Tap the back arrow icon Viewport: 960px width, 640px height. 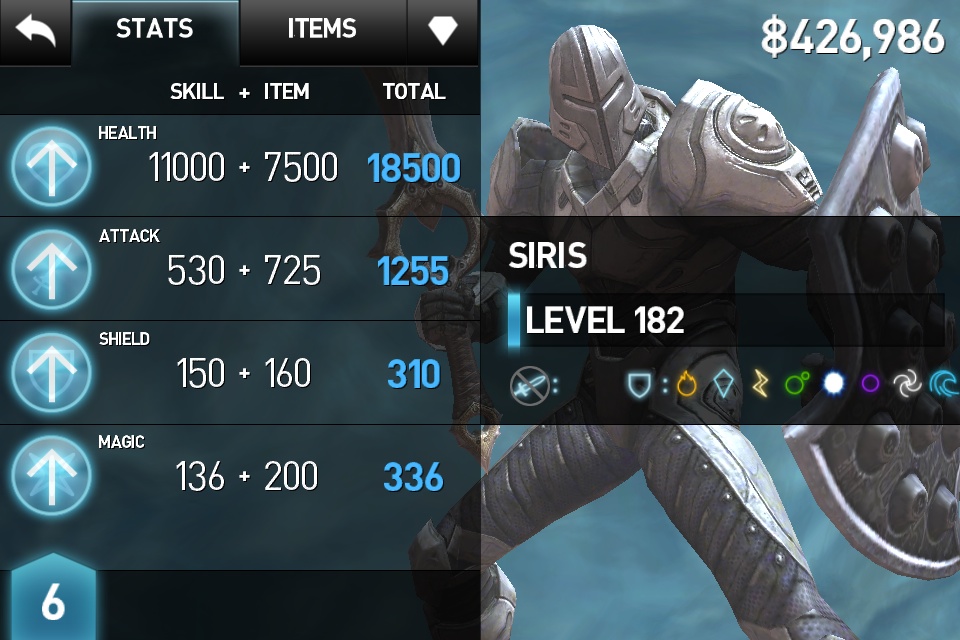[36, 31]
